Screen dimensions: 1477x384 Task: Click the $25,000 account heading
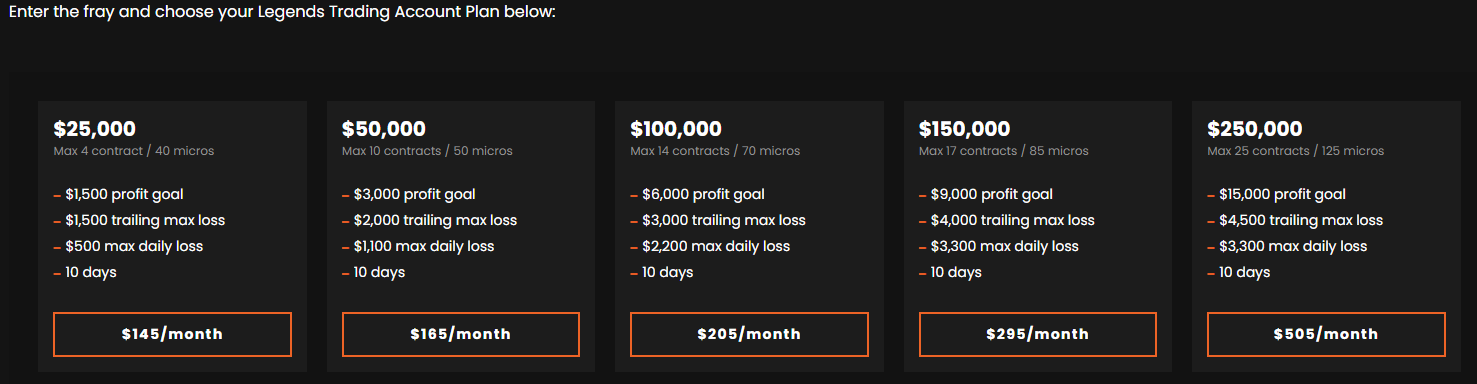pos(95,129)
